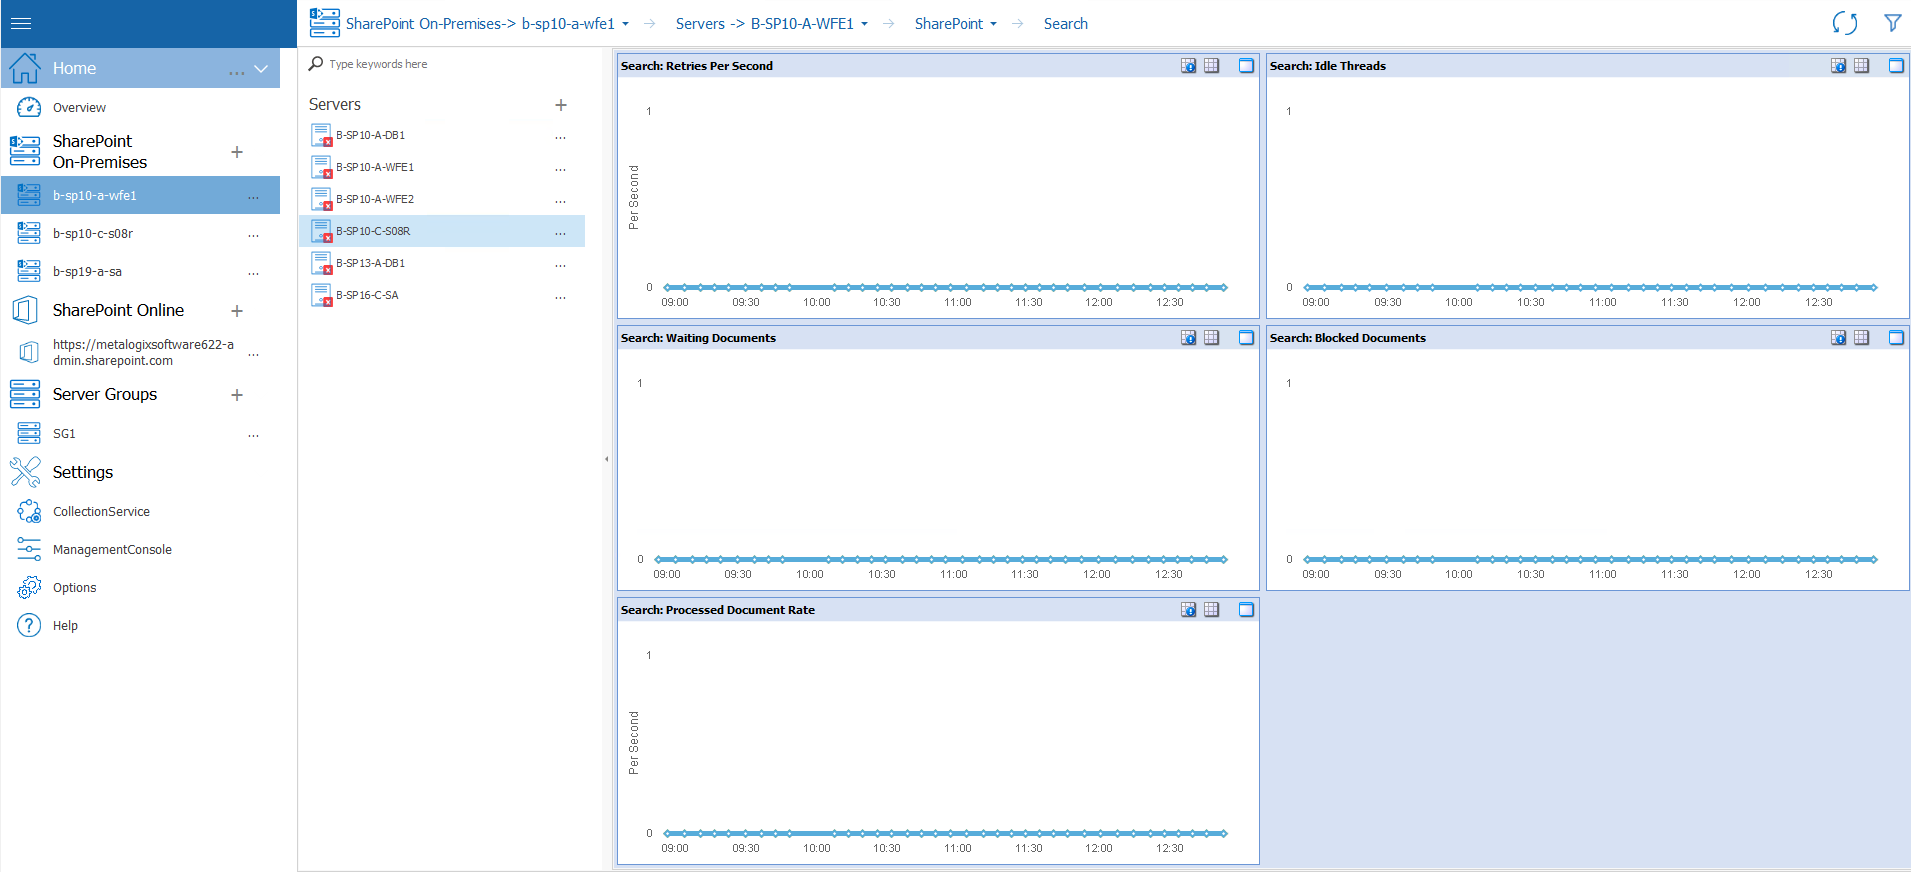The height and width of the screenshot is (872, 1911).
Task: Click the Search breadcrumb link
Action: 1065,24
